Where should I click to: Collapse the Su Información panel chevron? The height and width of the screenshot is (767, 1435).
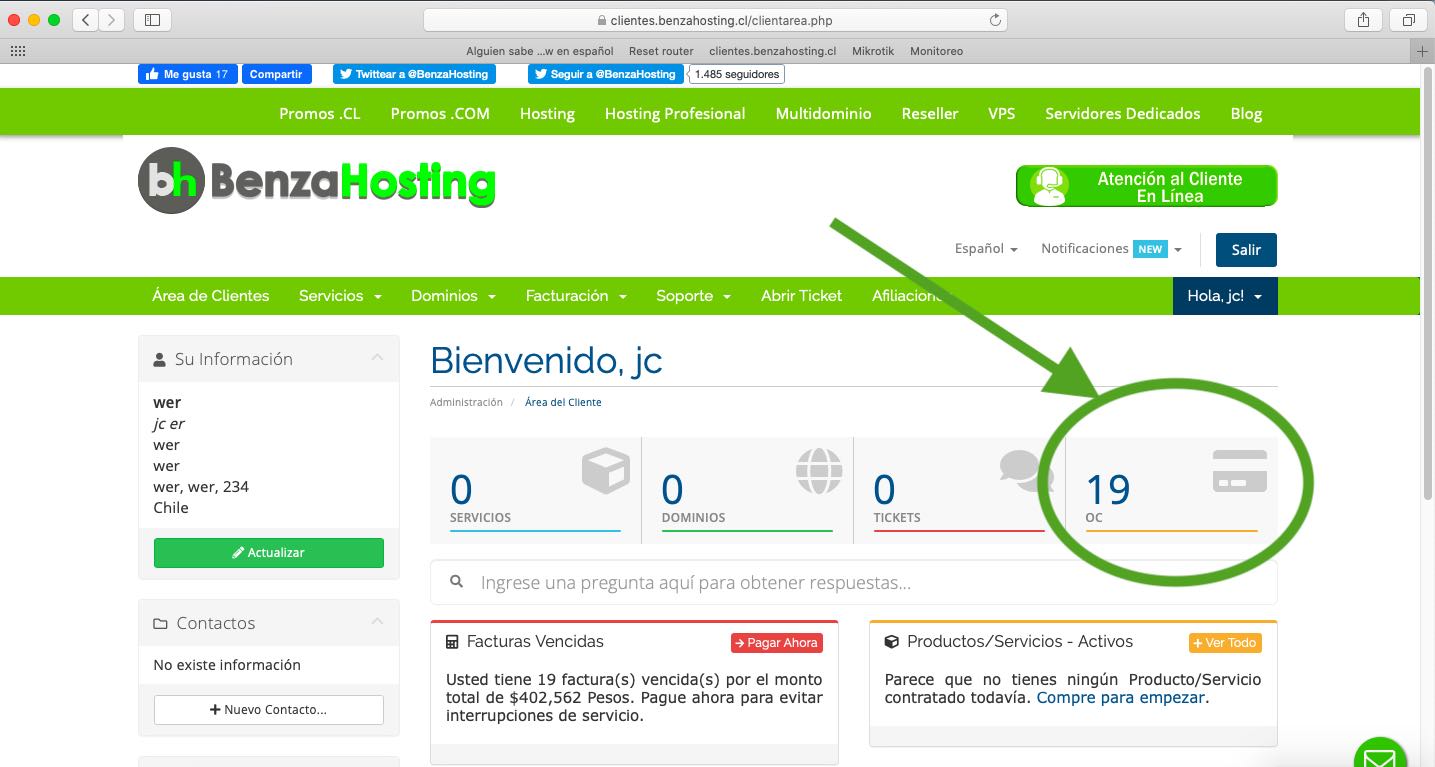click(377, 358)
